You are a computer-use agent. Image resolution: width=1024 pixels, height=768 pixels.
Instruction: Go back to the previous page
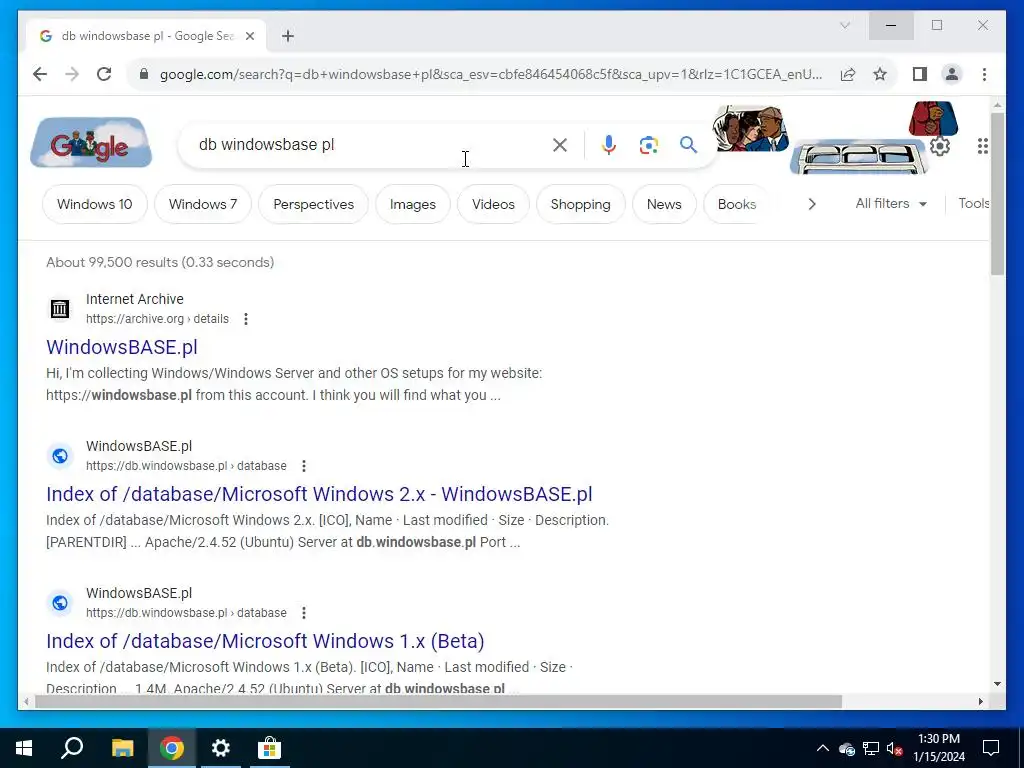click(40, 74)
